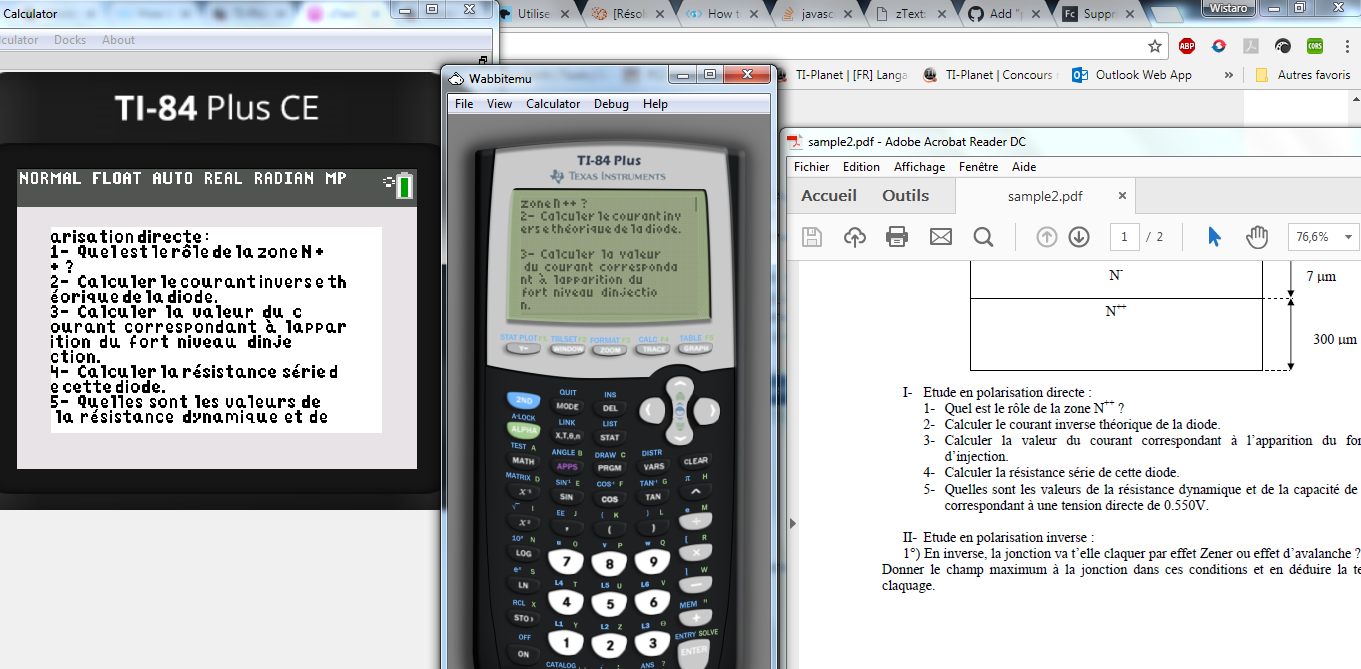This screenshot has height=669, width=1361.
Task: Switch to the GitHub "Add" browser tab
Action: pyautogui.click(x=1003, y=15)
